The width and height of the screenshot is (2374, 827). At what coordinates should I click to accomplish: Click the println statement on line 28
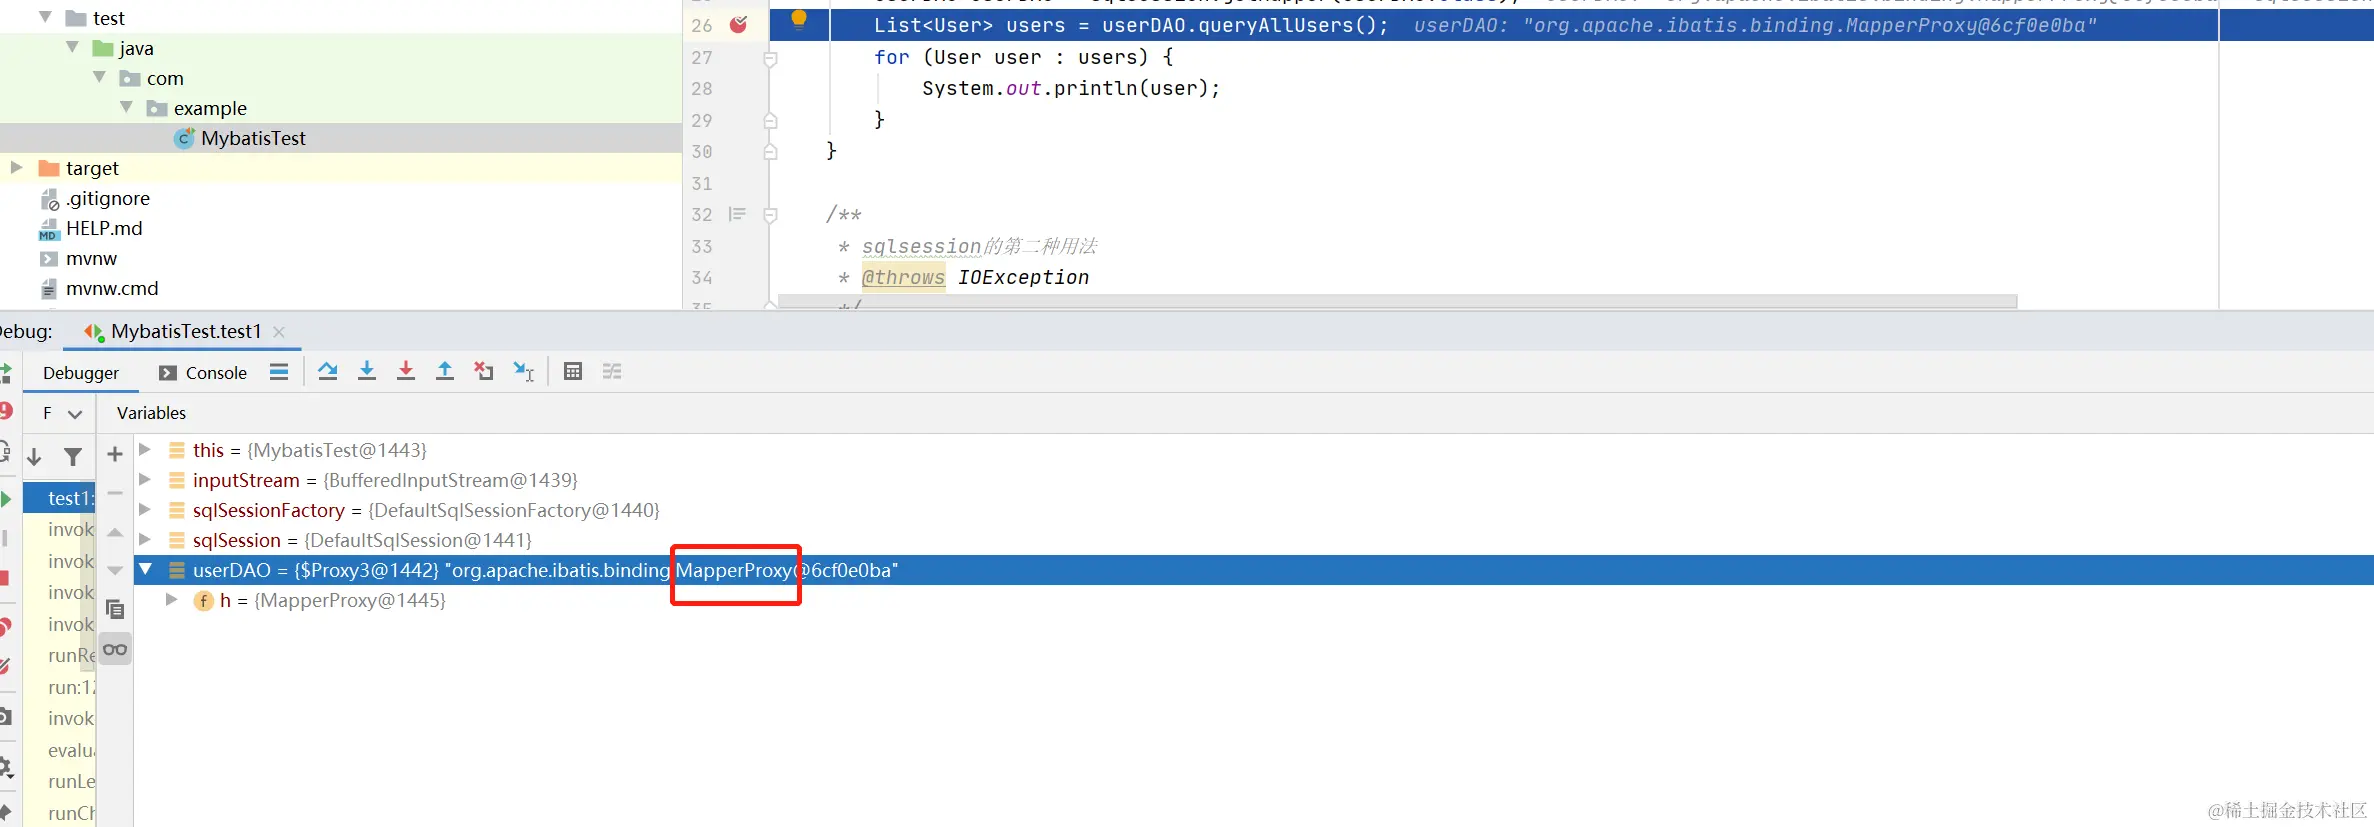[1071, 88]
